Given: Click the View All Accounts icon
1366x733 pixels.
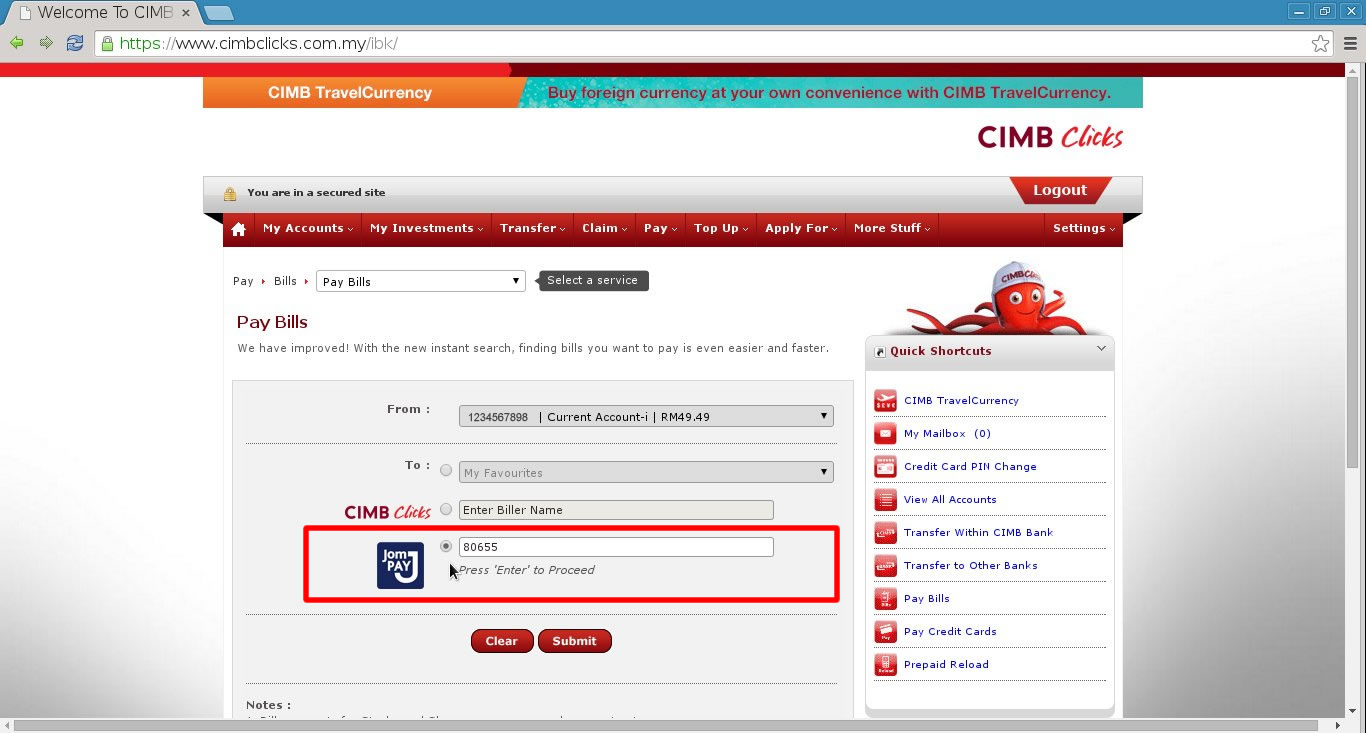Looking at the screenshot, I should (885, 500).
